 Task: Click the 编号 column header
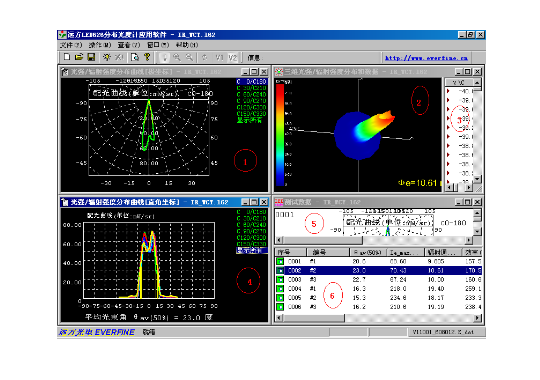(328, 252)
